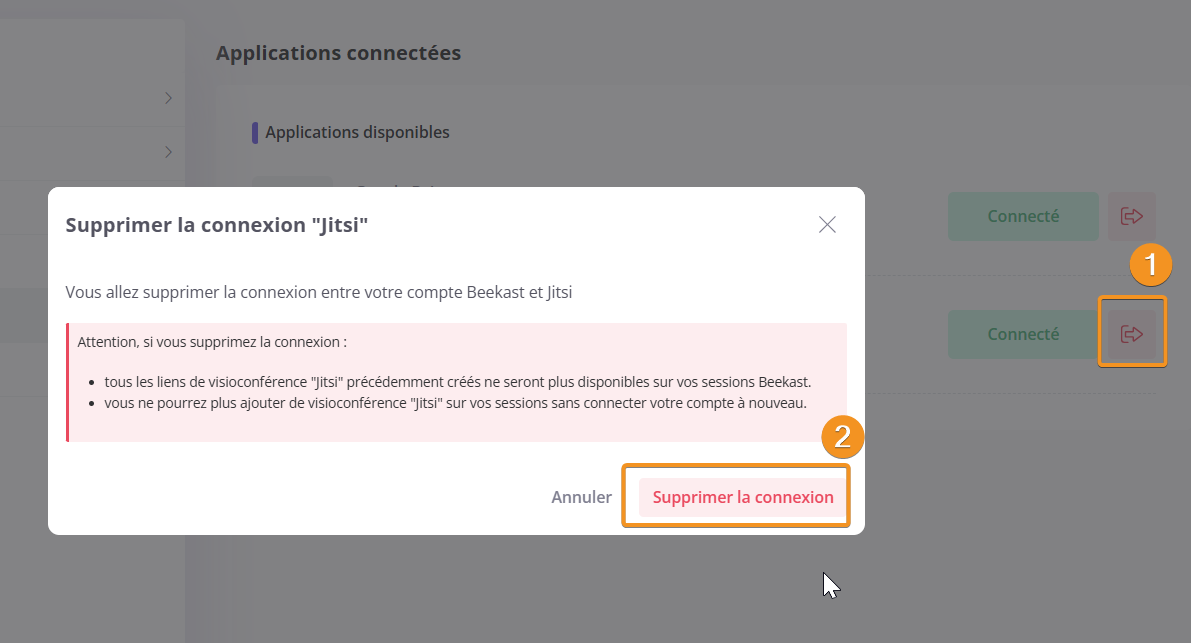Screen dimensions: 1191x643
Task: Click the red left border of warning box
Action: pyautogui.click(x=67, y=382)
